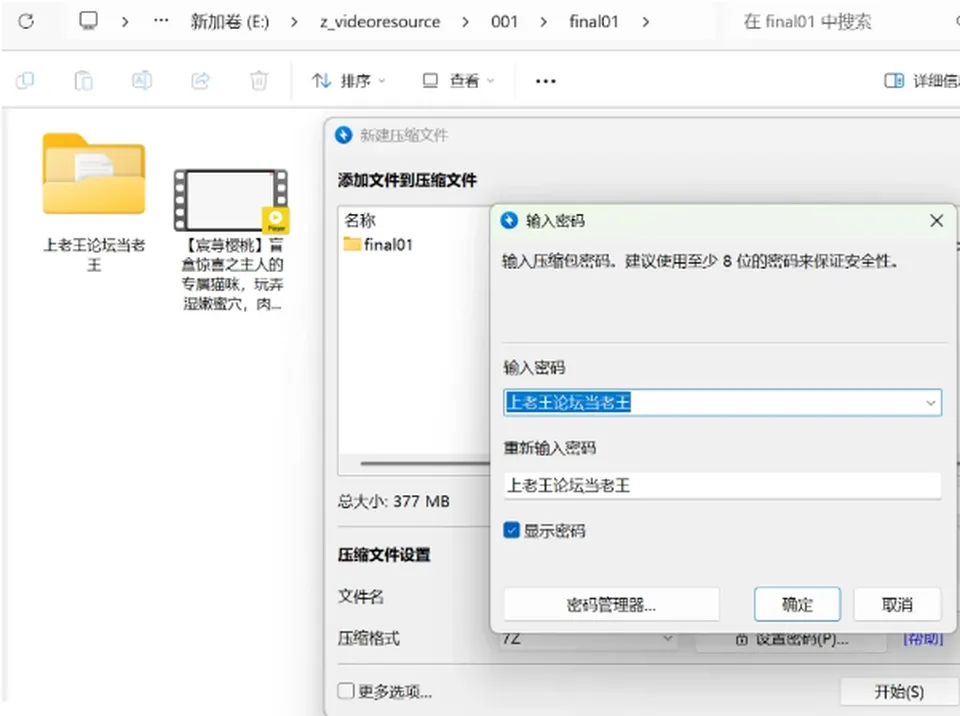Click the 开始(S) button
Screen dimensions: 960x716
(x=899, y=692)
